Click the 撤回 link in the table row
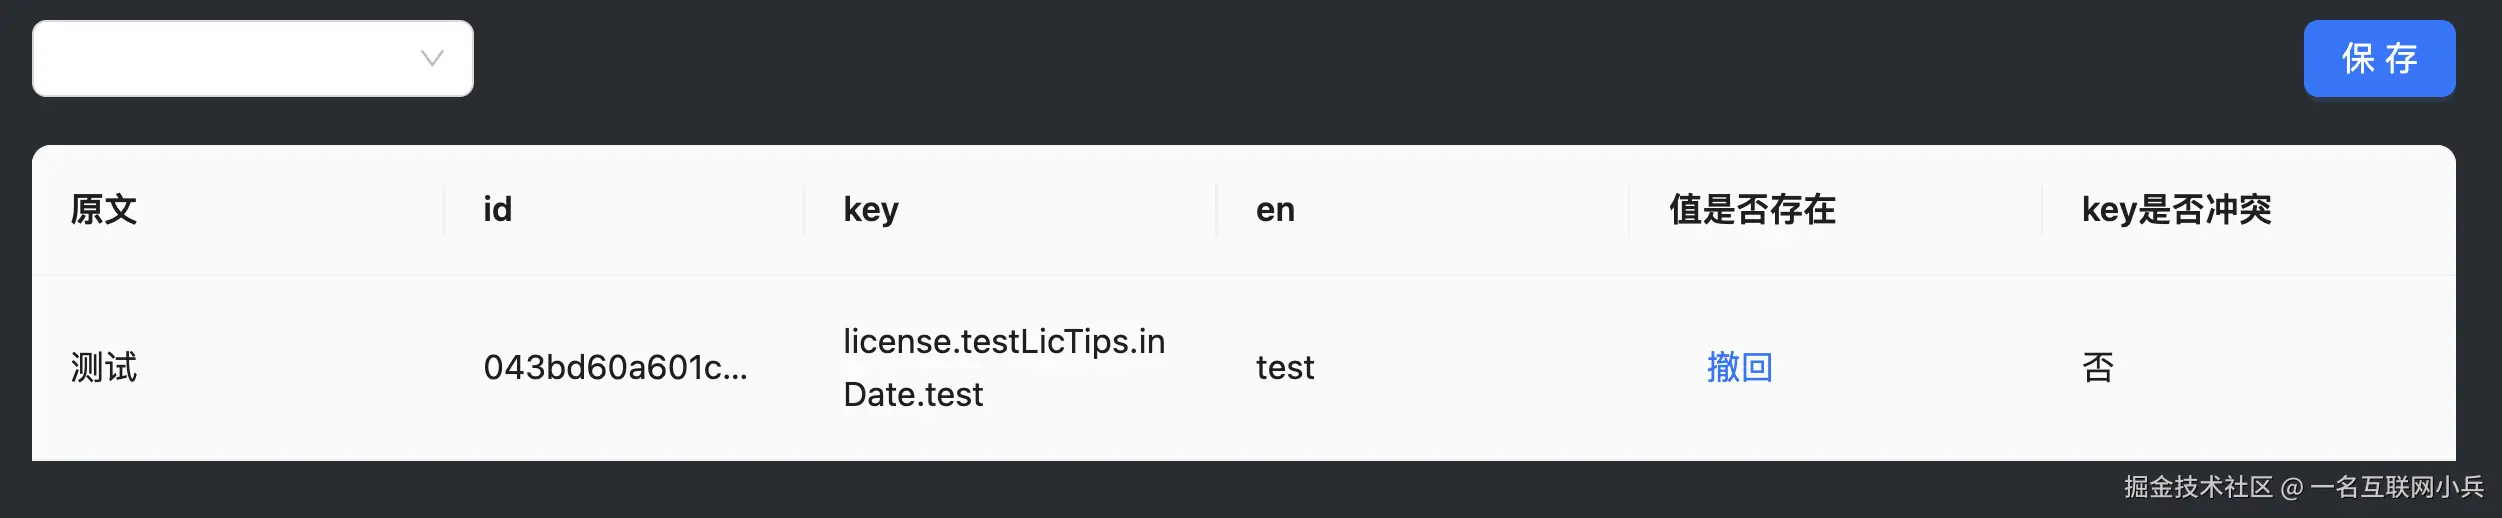2502x518 pixels. (1739, 367)
